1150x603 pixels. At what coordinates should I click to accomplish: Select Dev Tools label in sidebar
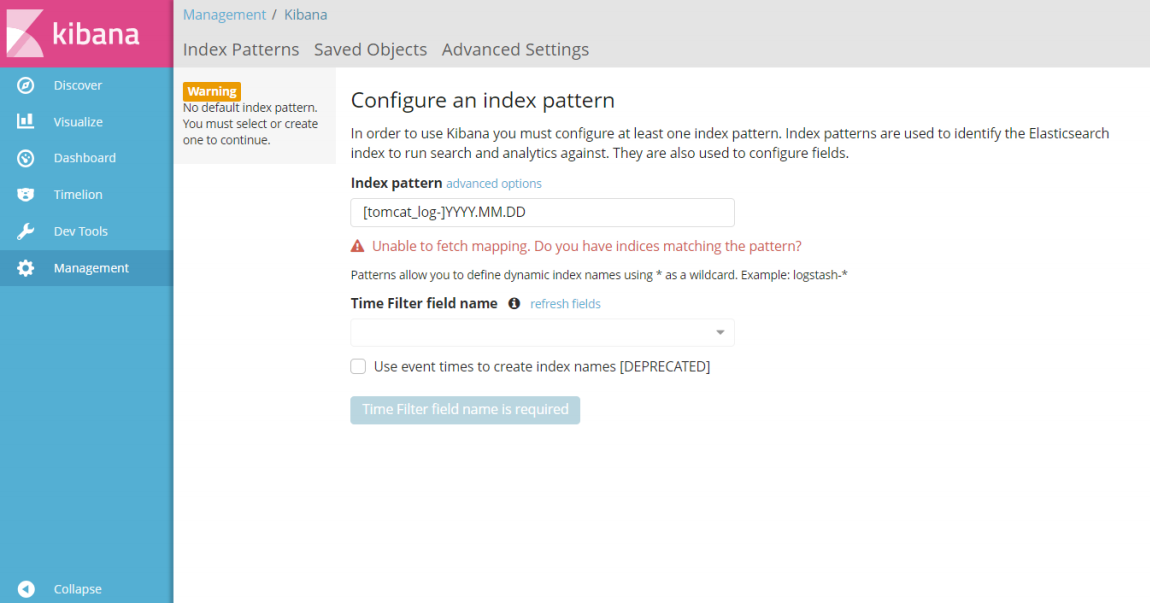[81, 231]
